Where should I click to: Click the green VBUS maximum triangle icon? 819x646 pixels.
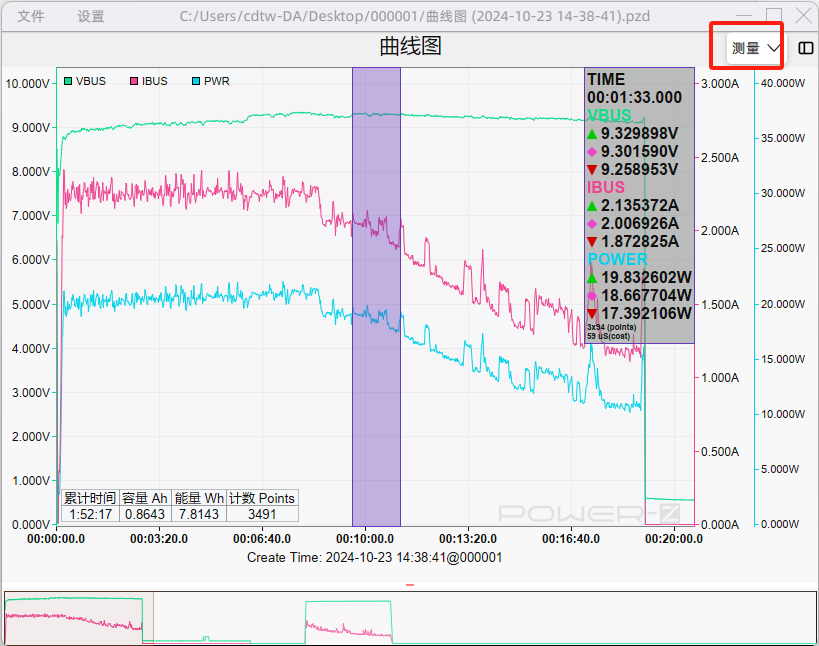pos(592,134)
